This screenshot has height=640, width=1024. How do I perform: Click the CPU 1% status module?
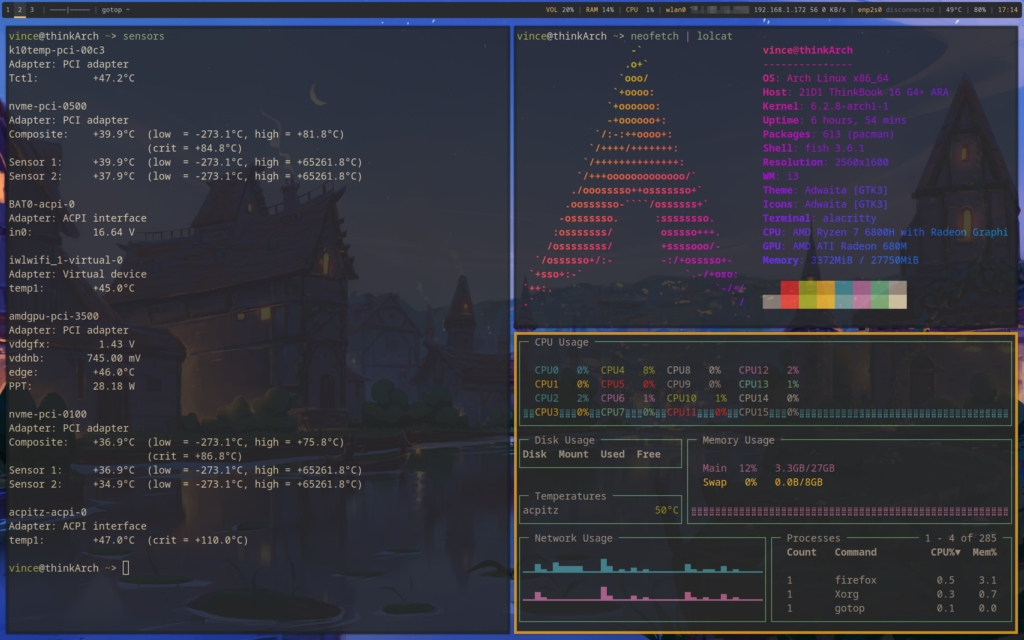pyautogui.click(x=640, y=9)
